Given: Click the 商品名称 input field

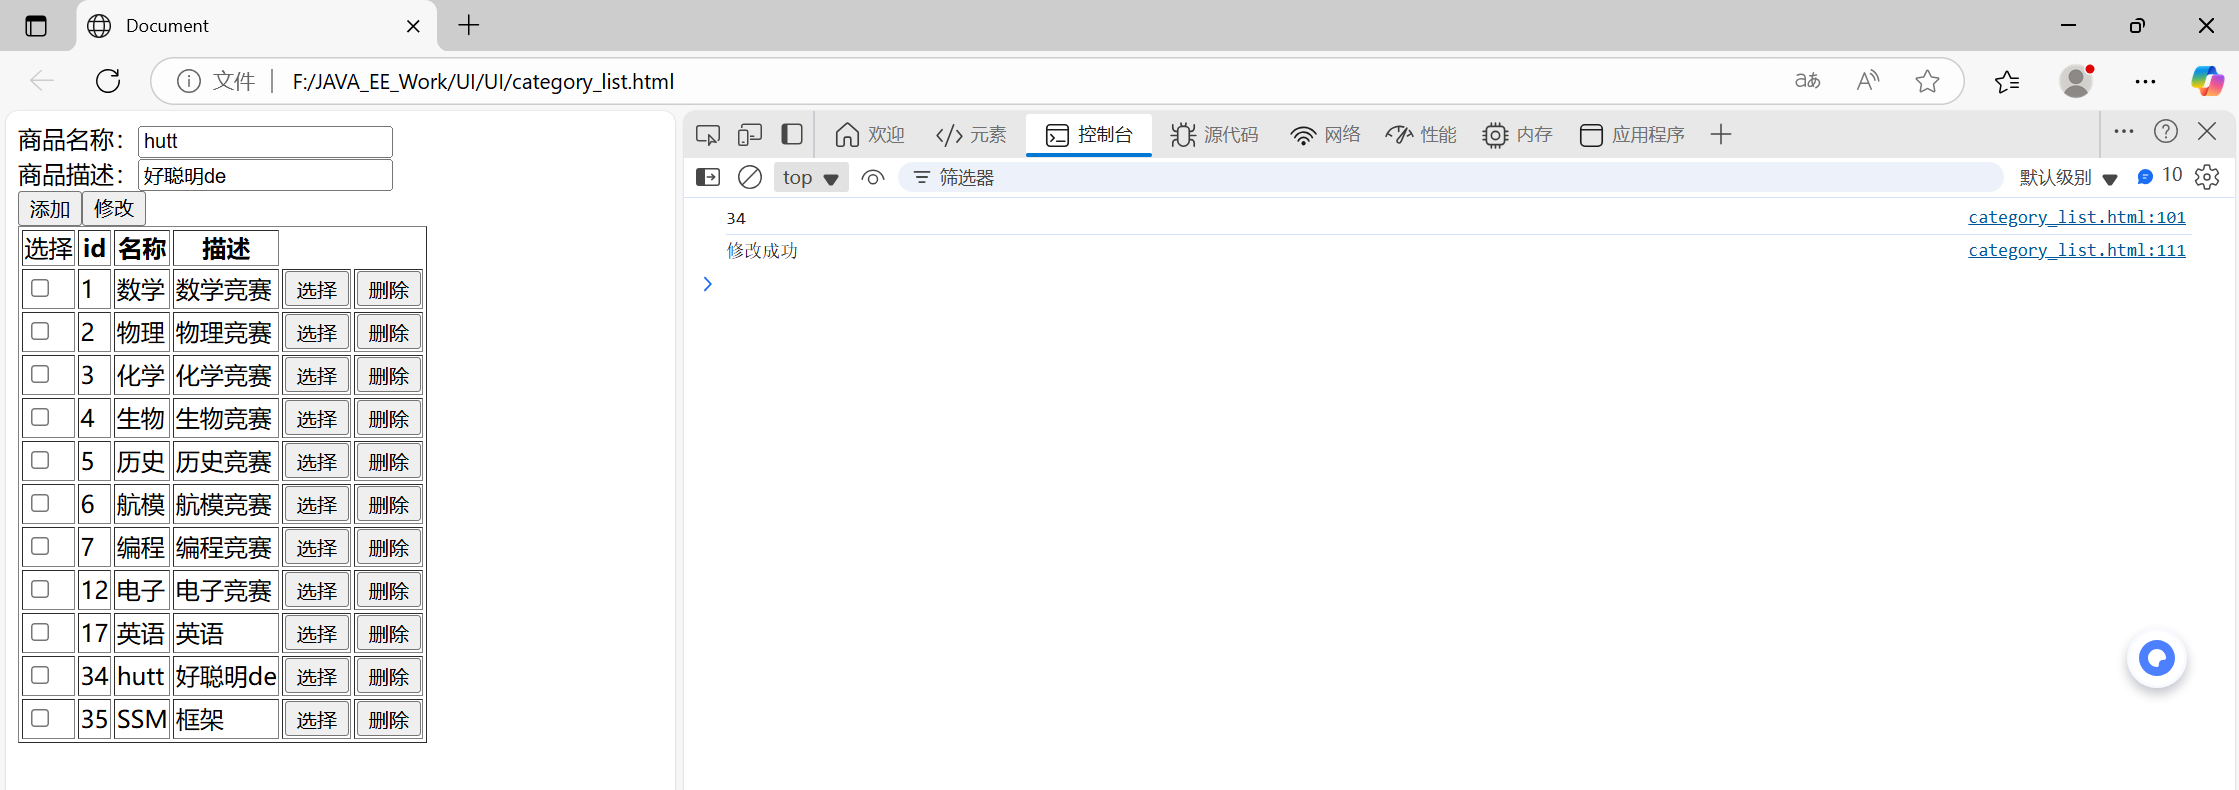Looking at the screenshot, I should click(x=265, y=141).
